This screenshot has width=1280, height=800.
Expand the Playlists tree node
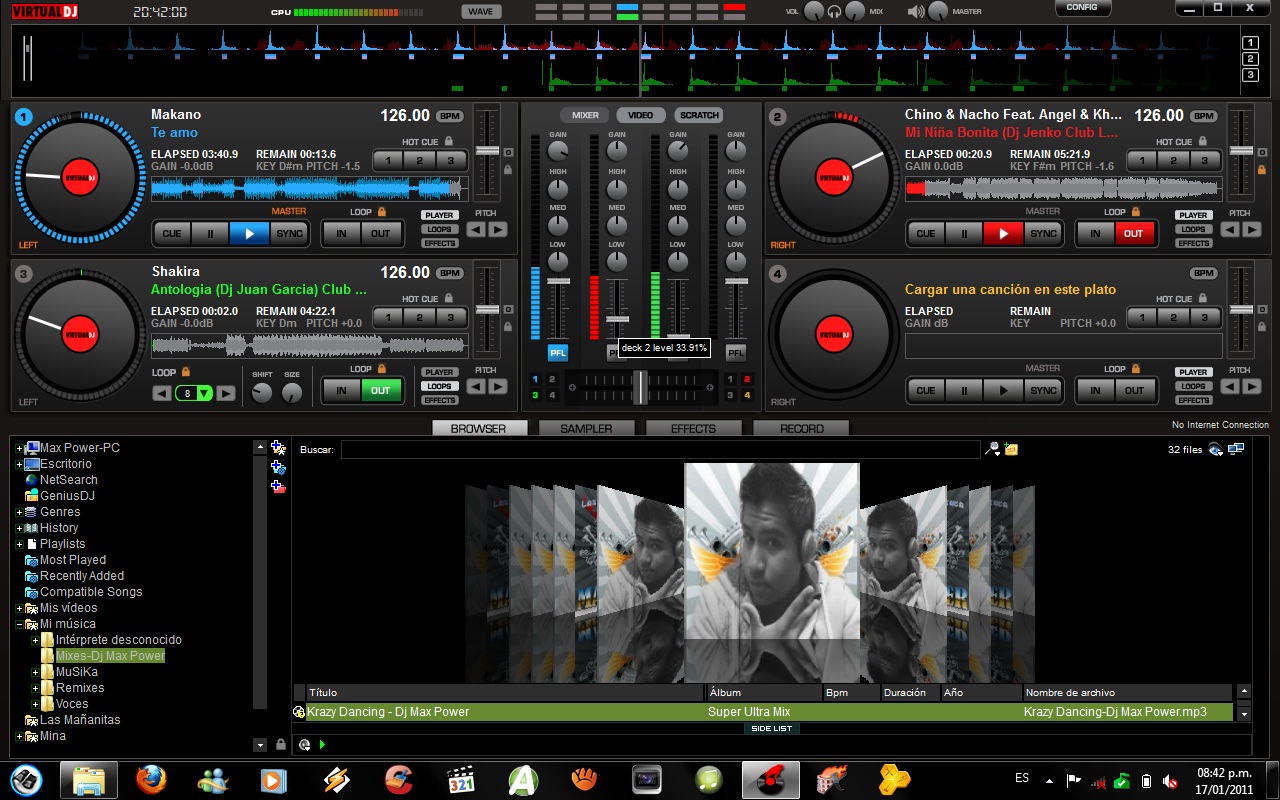click(19, 544)
